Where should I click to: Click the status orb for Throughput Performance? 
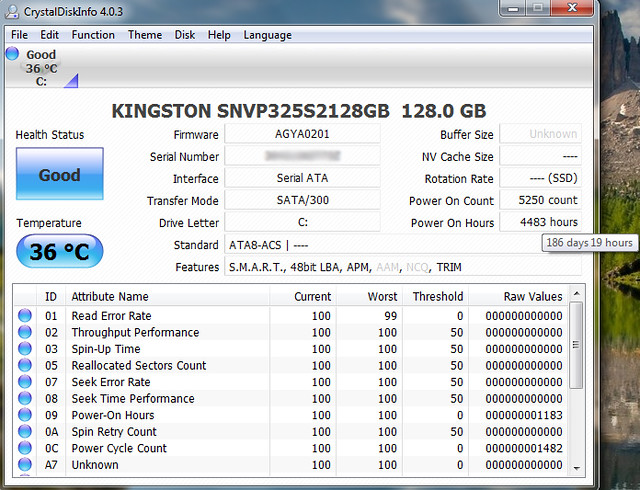(25, 332)
